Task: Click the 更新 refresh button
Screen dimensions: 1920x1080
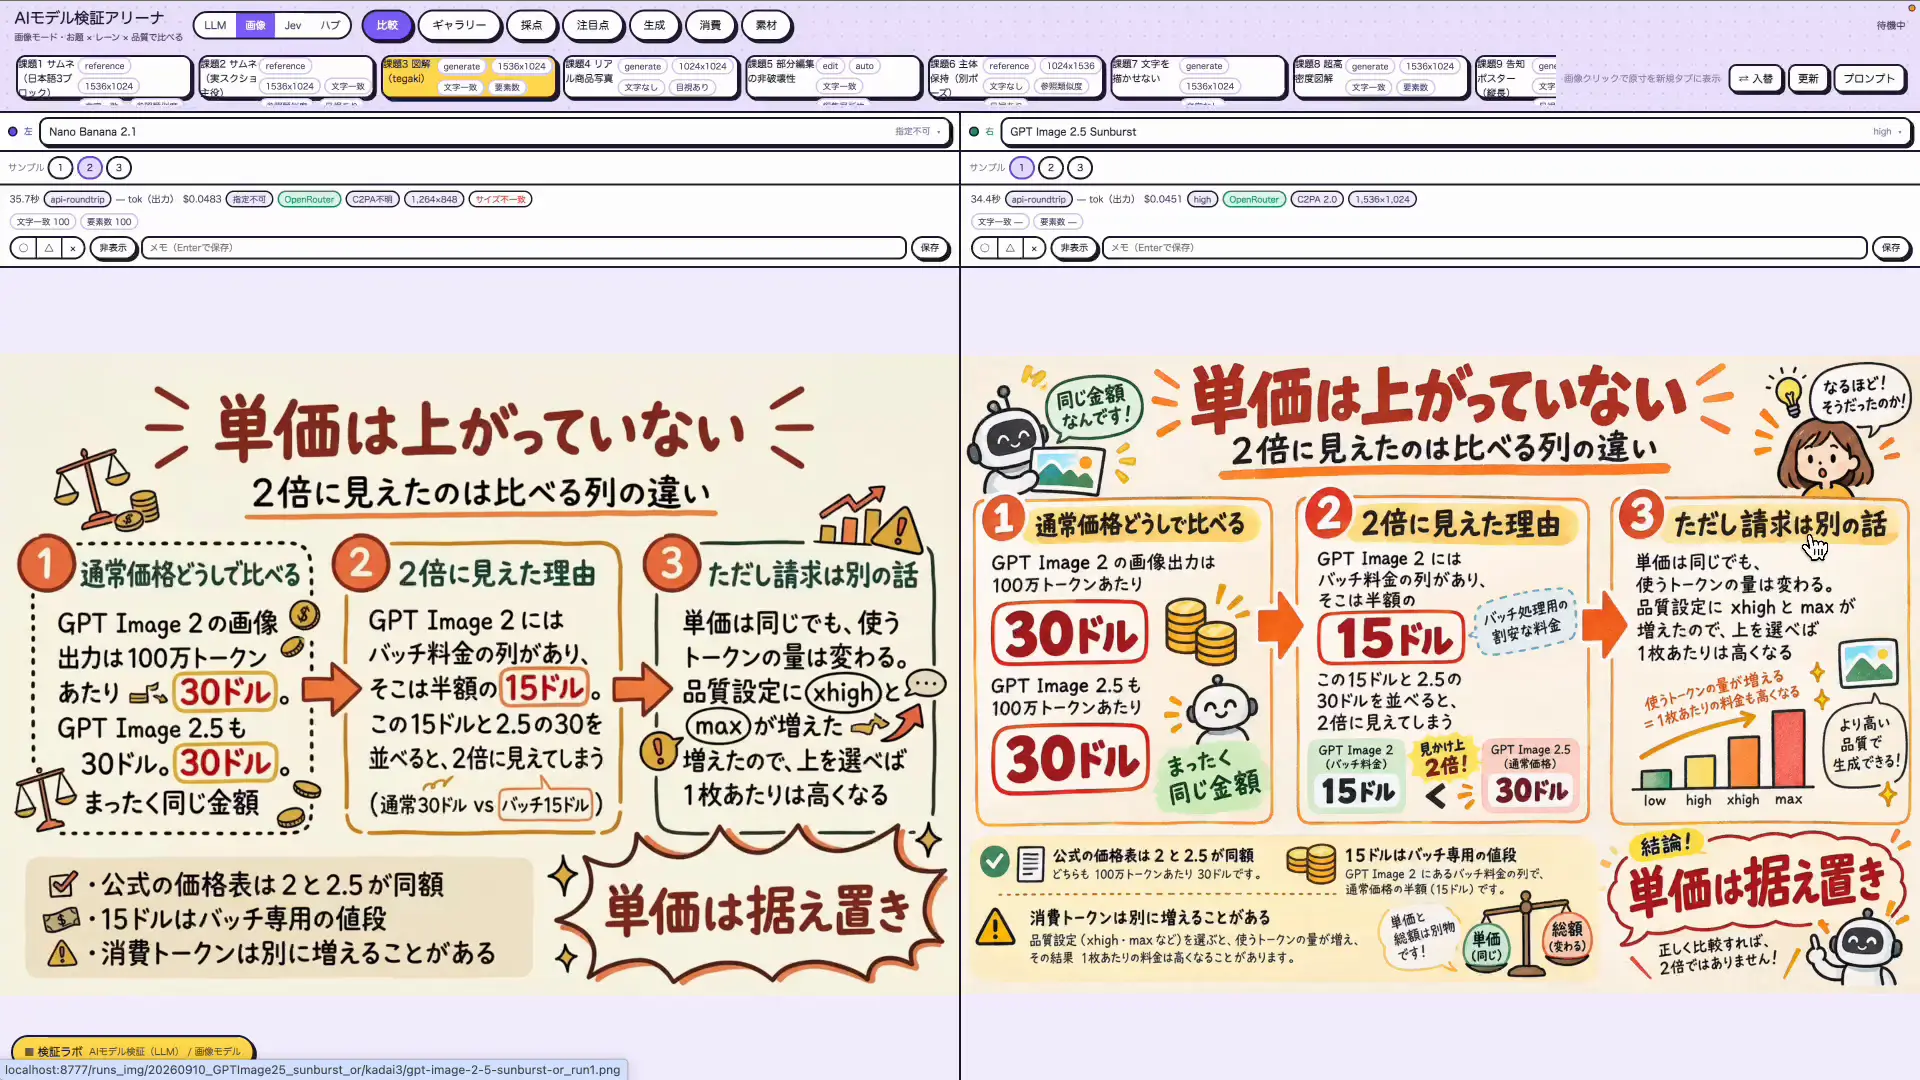Action: (1808, 78)
